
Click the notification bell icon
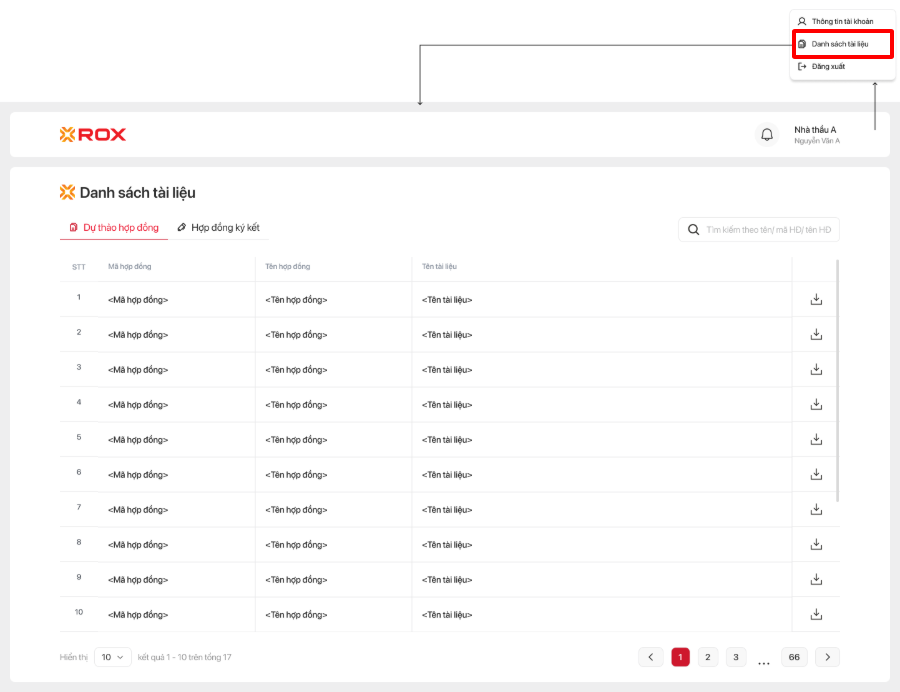(767, 135)
